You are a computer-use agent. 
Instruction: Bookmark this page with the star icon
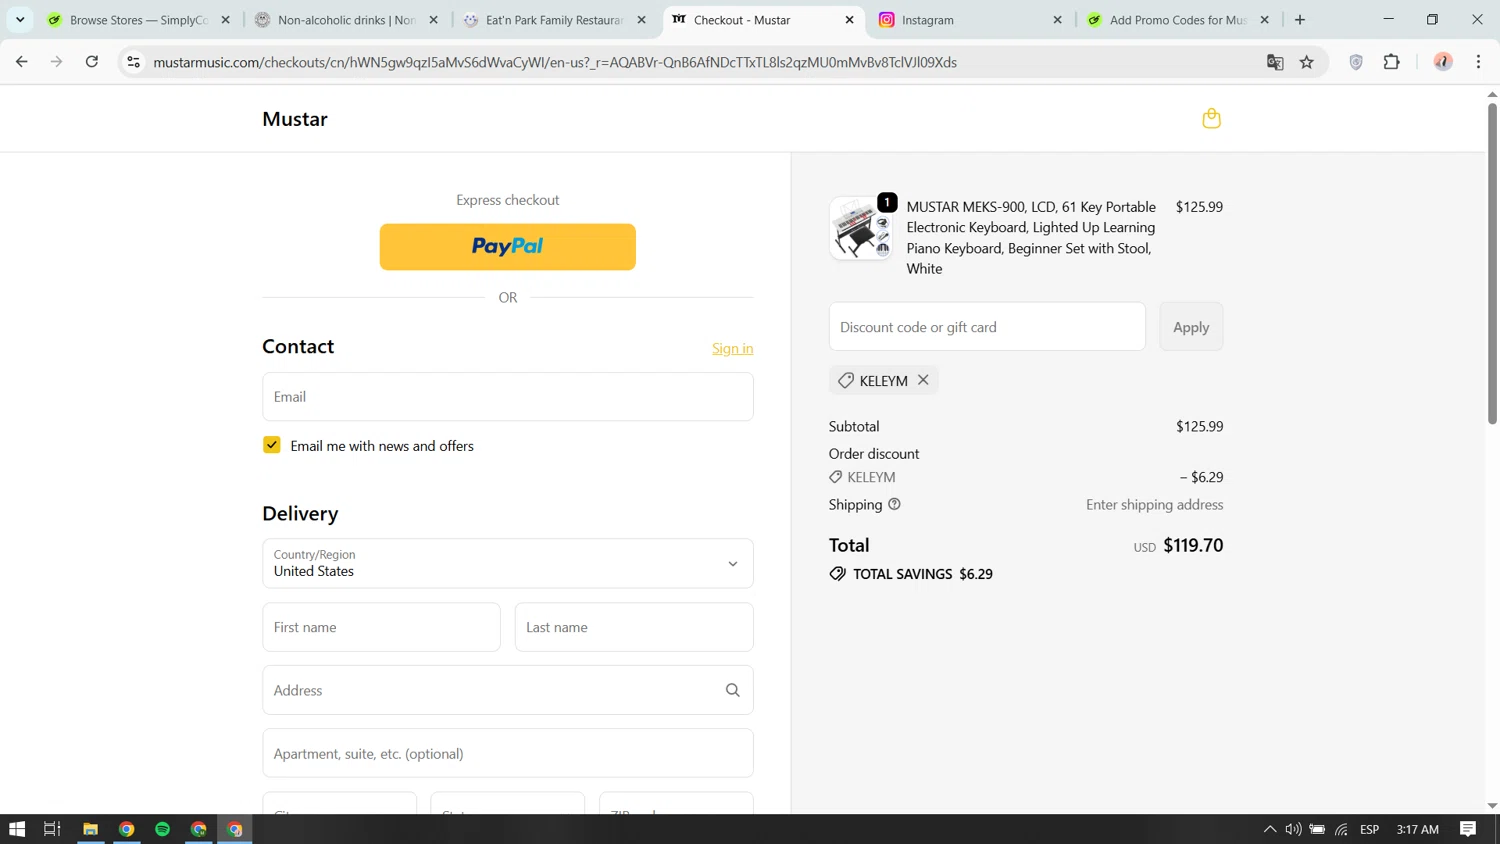1307,62
